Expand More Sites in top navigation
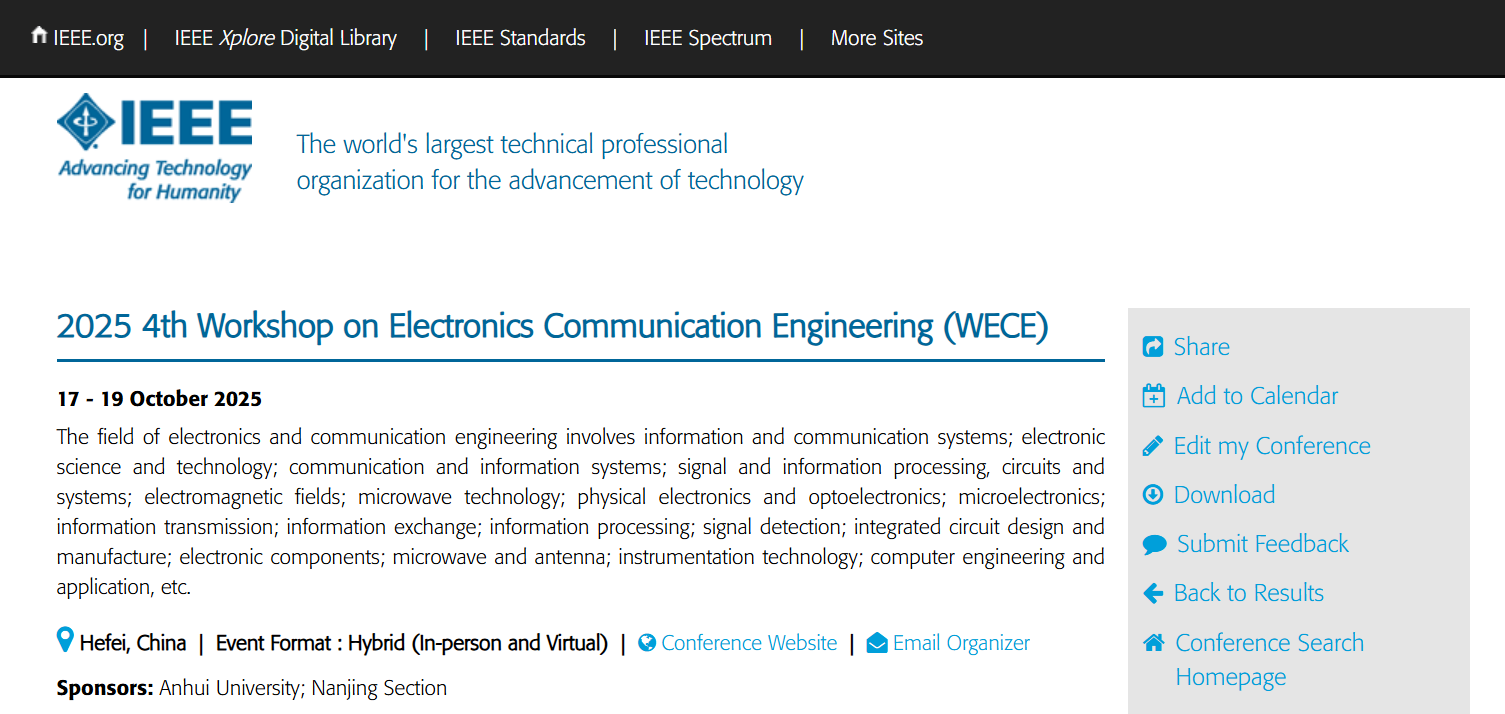1505x714 pixels. 877,38
